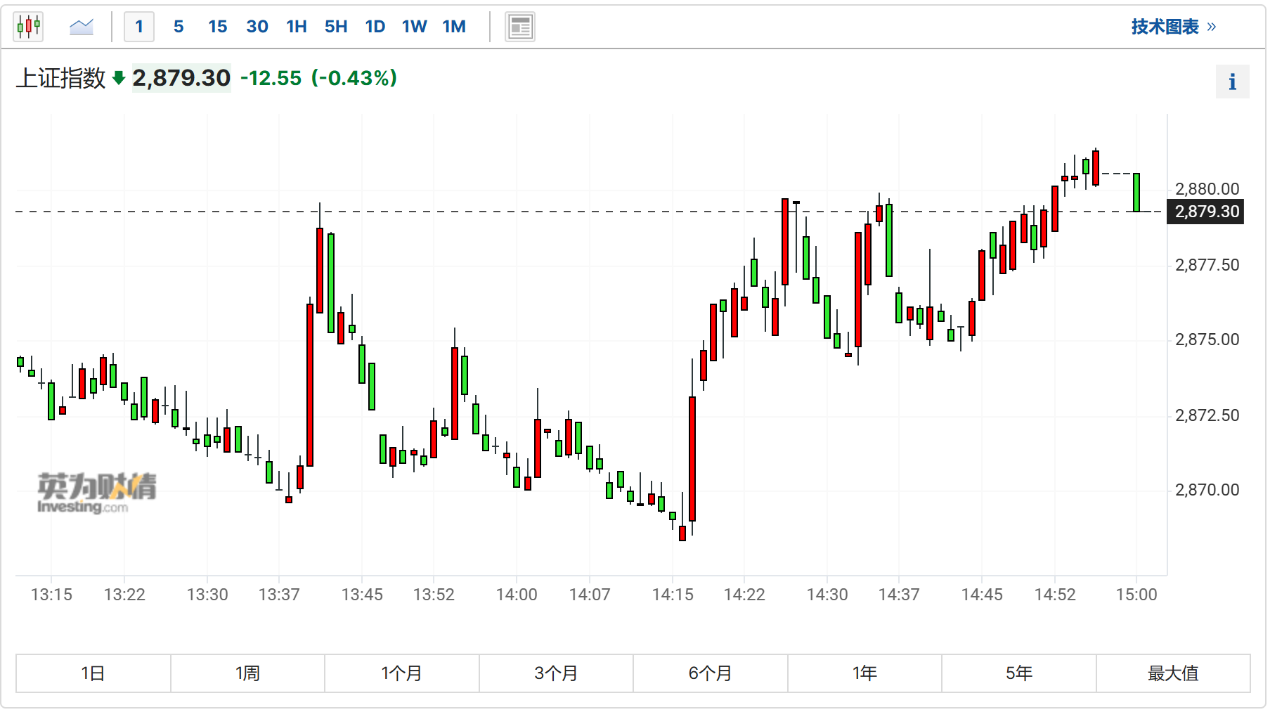
Task: Set the interval to 1H
Action: click(296, 27)
